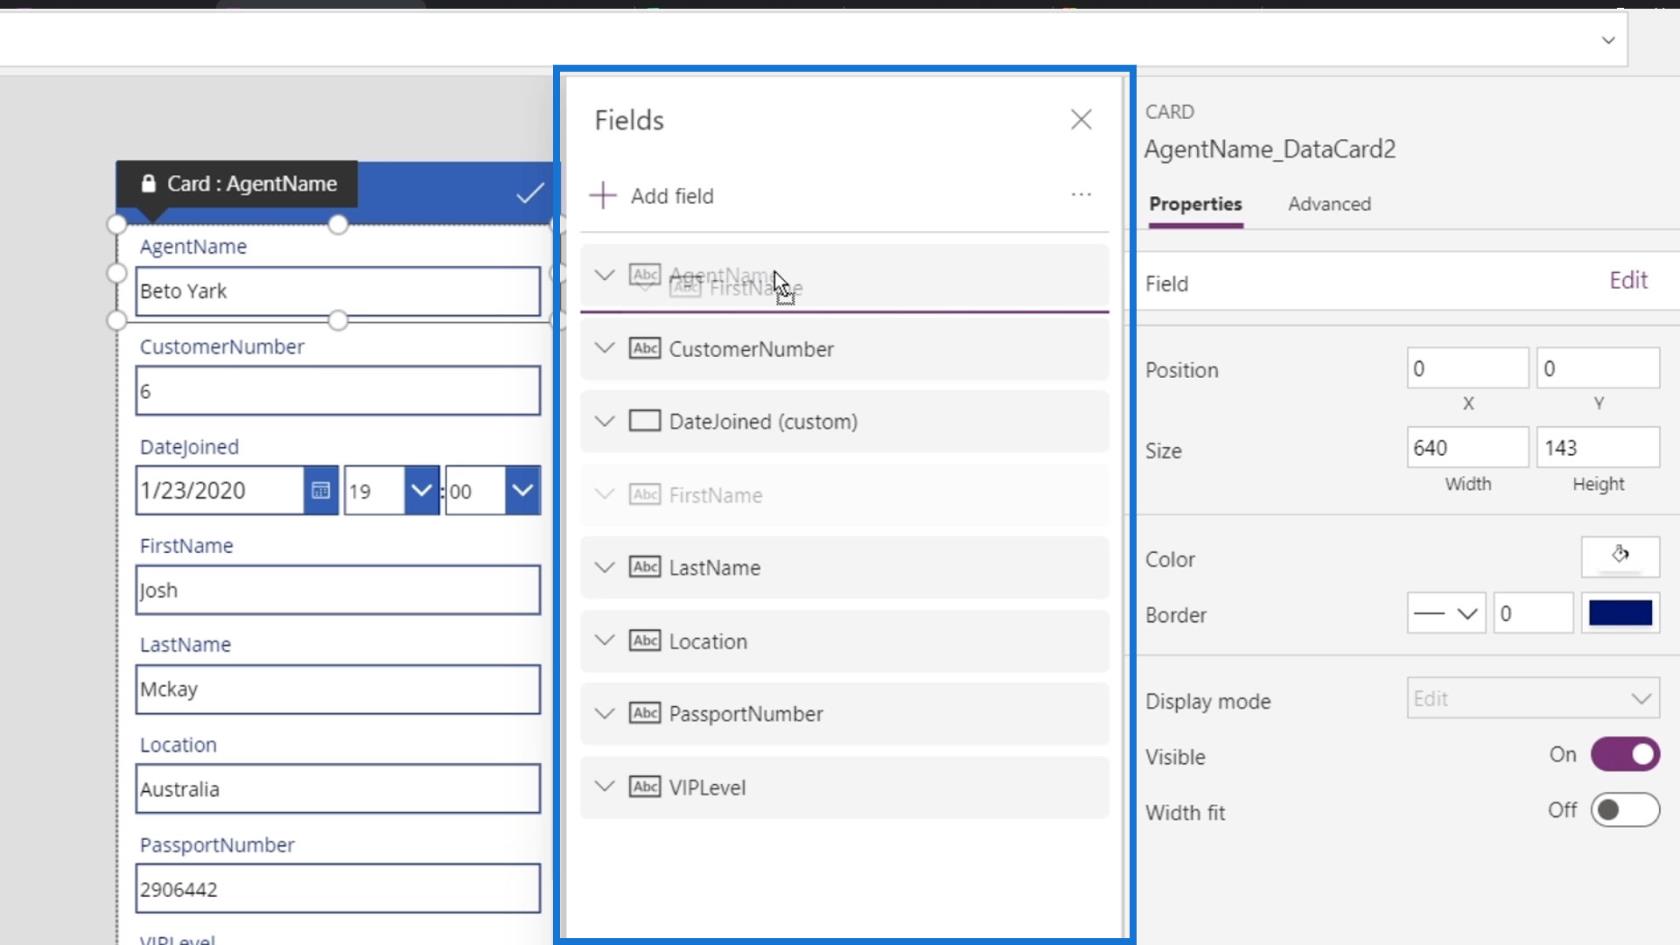Expand the DateJoined (custom) field row
The image size is (1680, 945).
(x=604, y=421)
